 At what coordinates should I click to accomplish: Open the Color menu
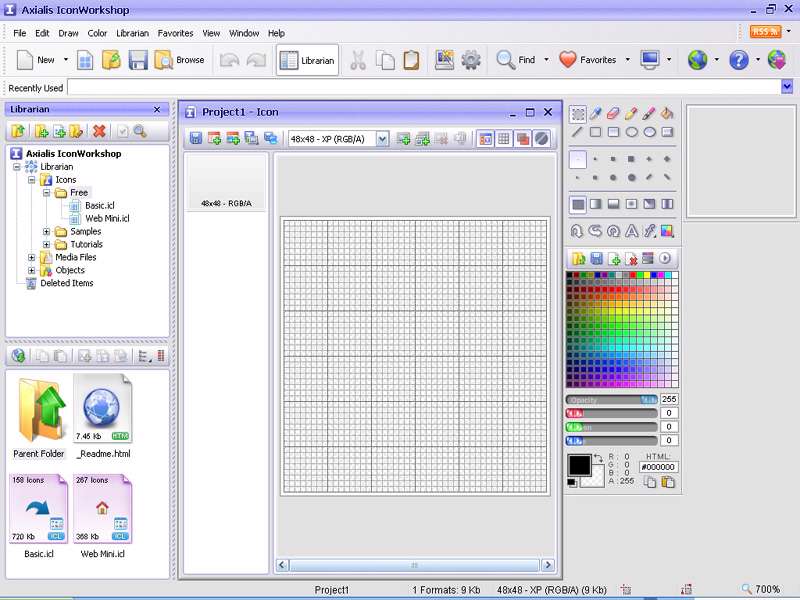click(x=97, y=33)
